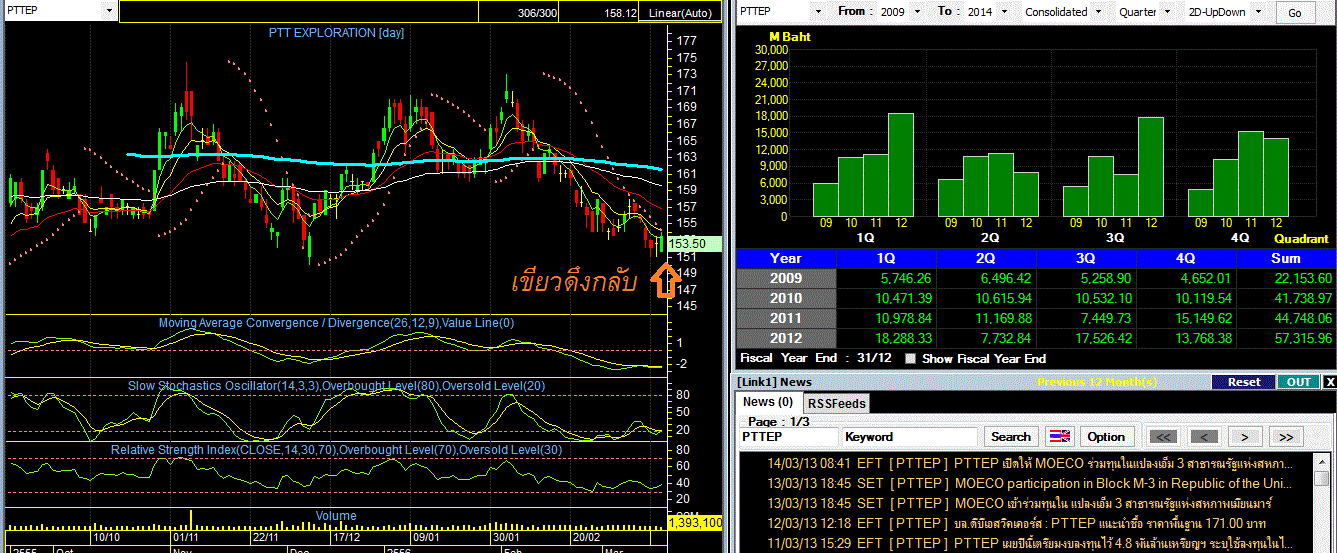The height and width of the screenshot is (553, 1337).
Task: Go to first news page (<<)
Action: tap(1162, 437)
